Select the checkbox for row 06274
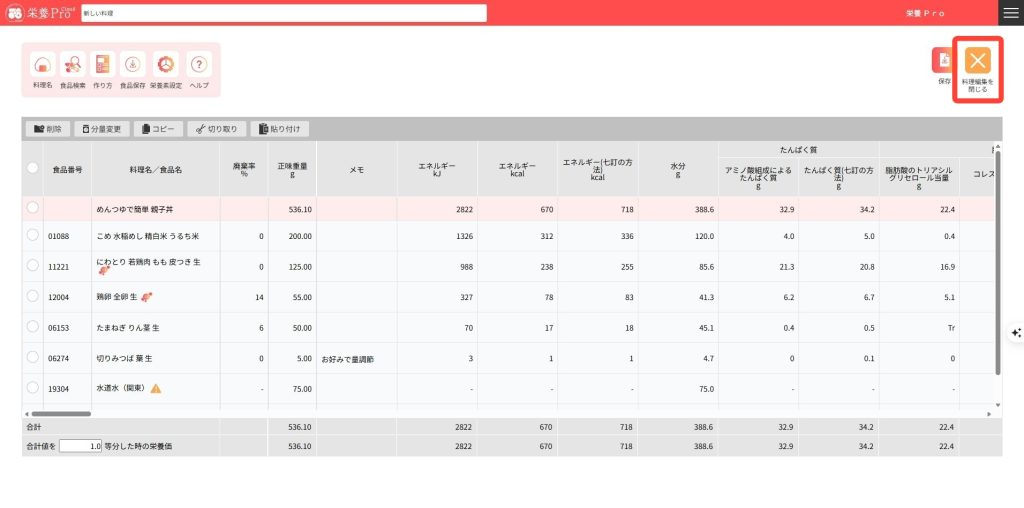The image size is (1024, 508). pyautogui.click(x=33, y=357)
